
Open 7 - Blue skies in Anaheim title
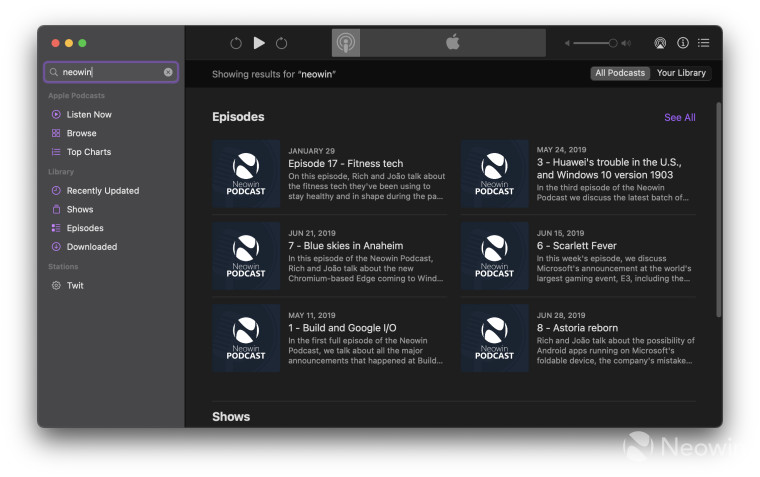coord(346,246)
